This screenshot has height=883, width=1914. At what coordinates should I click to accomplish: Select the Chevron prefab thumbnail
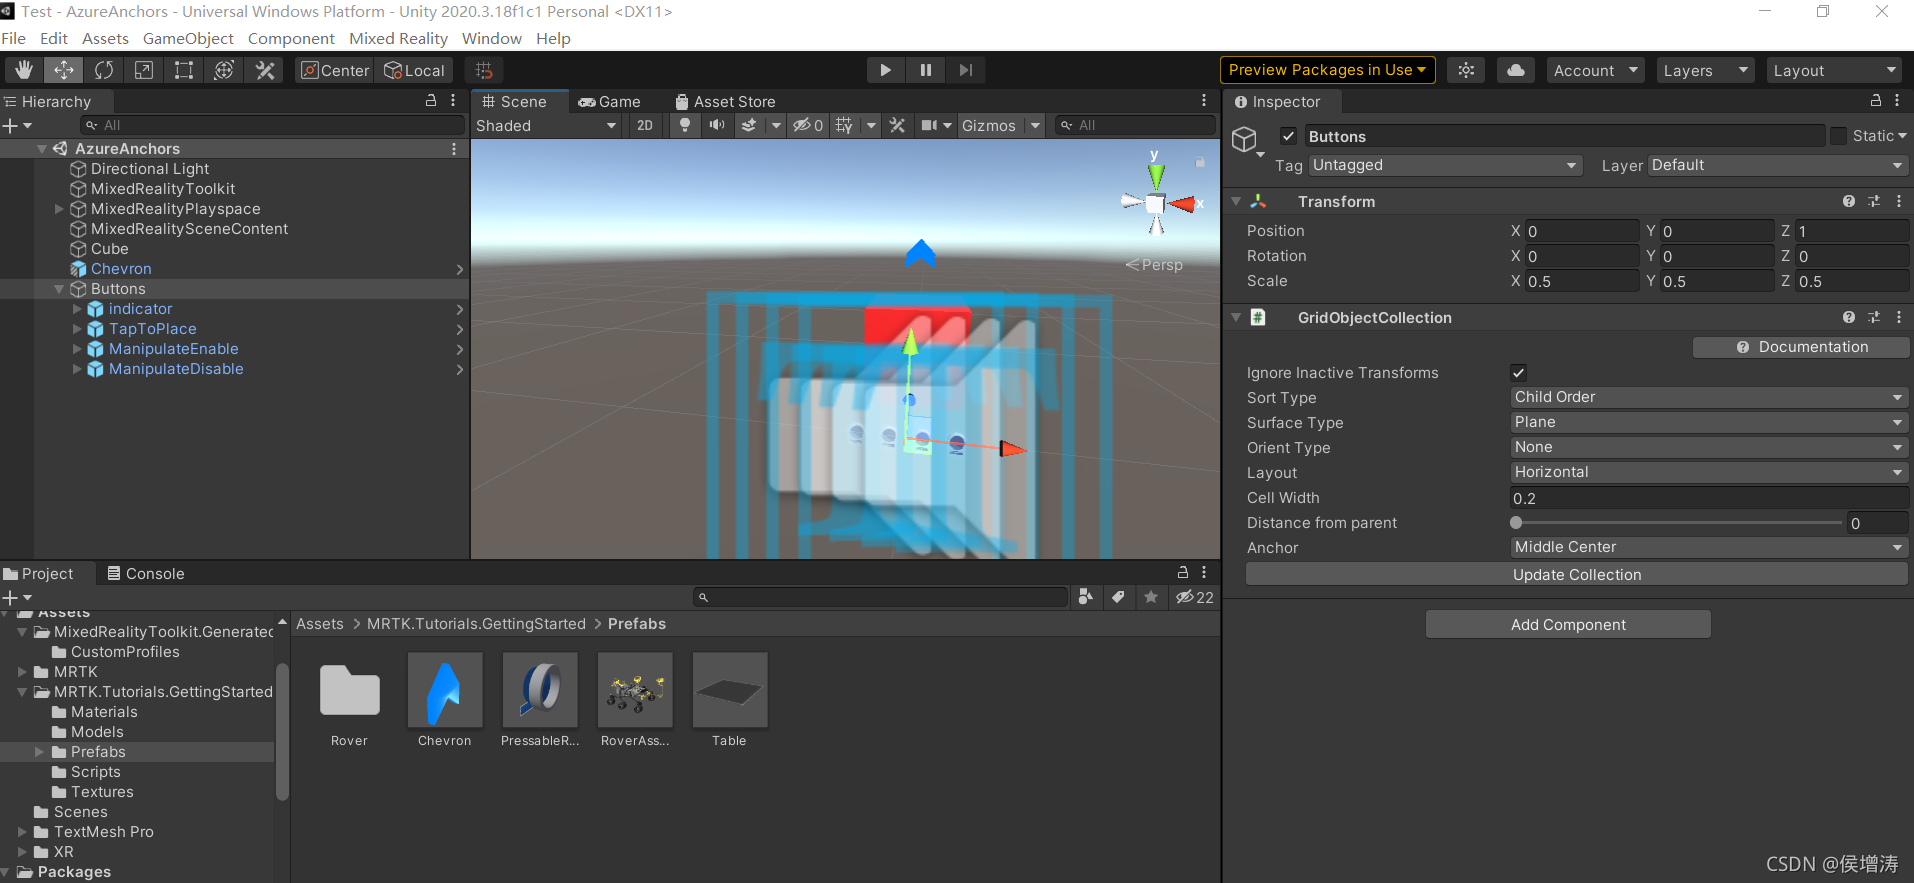pos(445,690)
